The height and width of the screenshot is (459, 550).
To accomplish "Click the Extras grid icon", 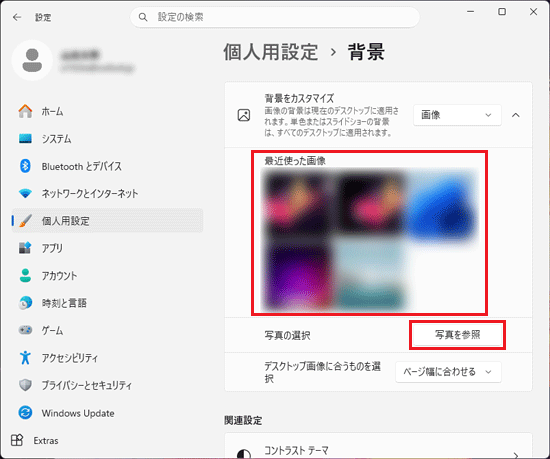I will coord(17,440).
